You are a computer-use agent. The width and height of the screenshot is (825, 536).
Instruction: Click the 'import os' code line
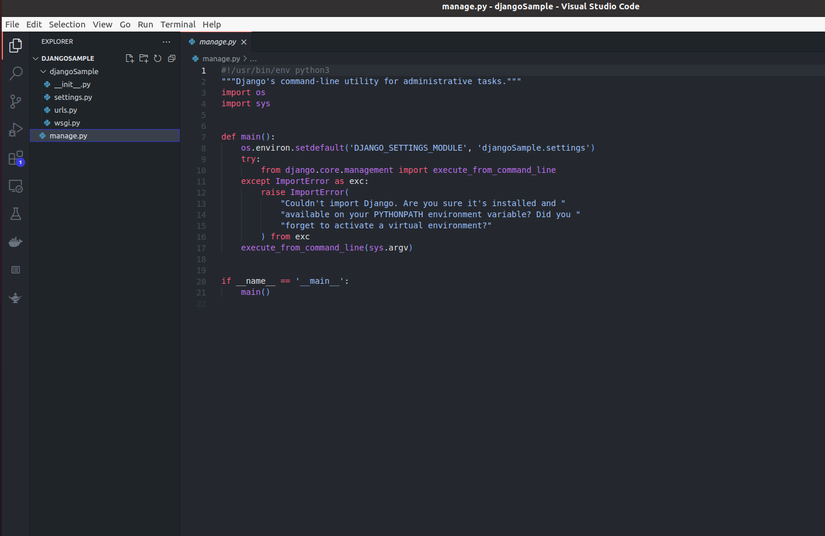click(x=243, y=93)
